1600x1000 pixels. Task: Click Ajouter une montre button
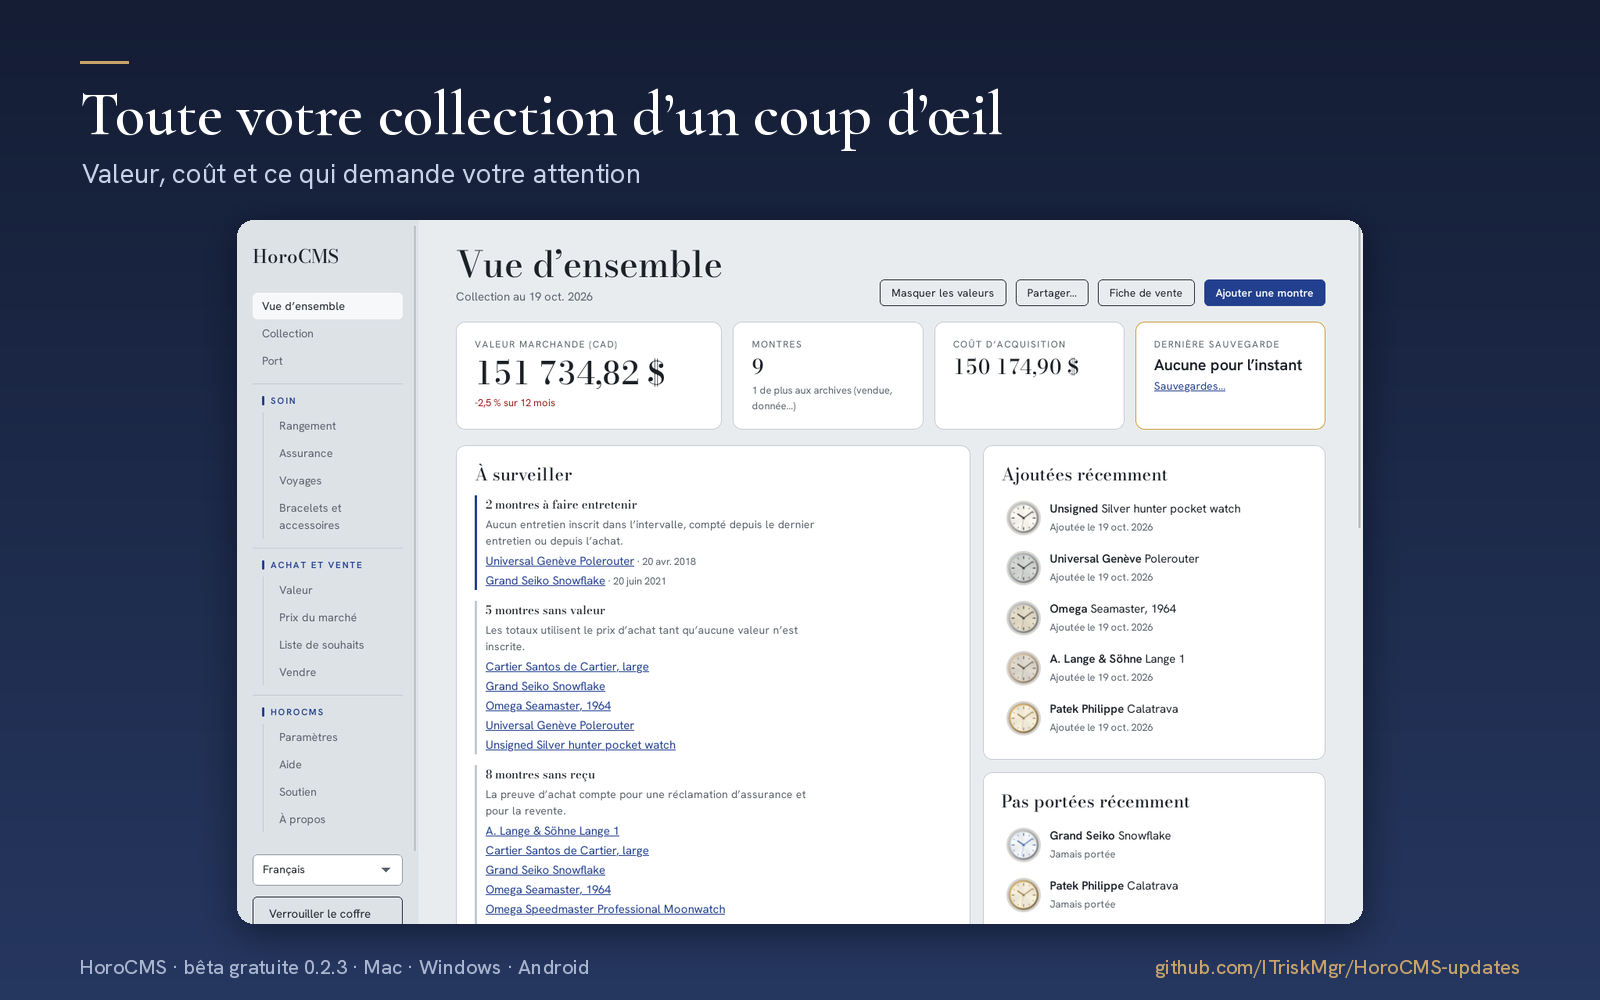tap(1264, 293)
